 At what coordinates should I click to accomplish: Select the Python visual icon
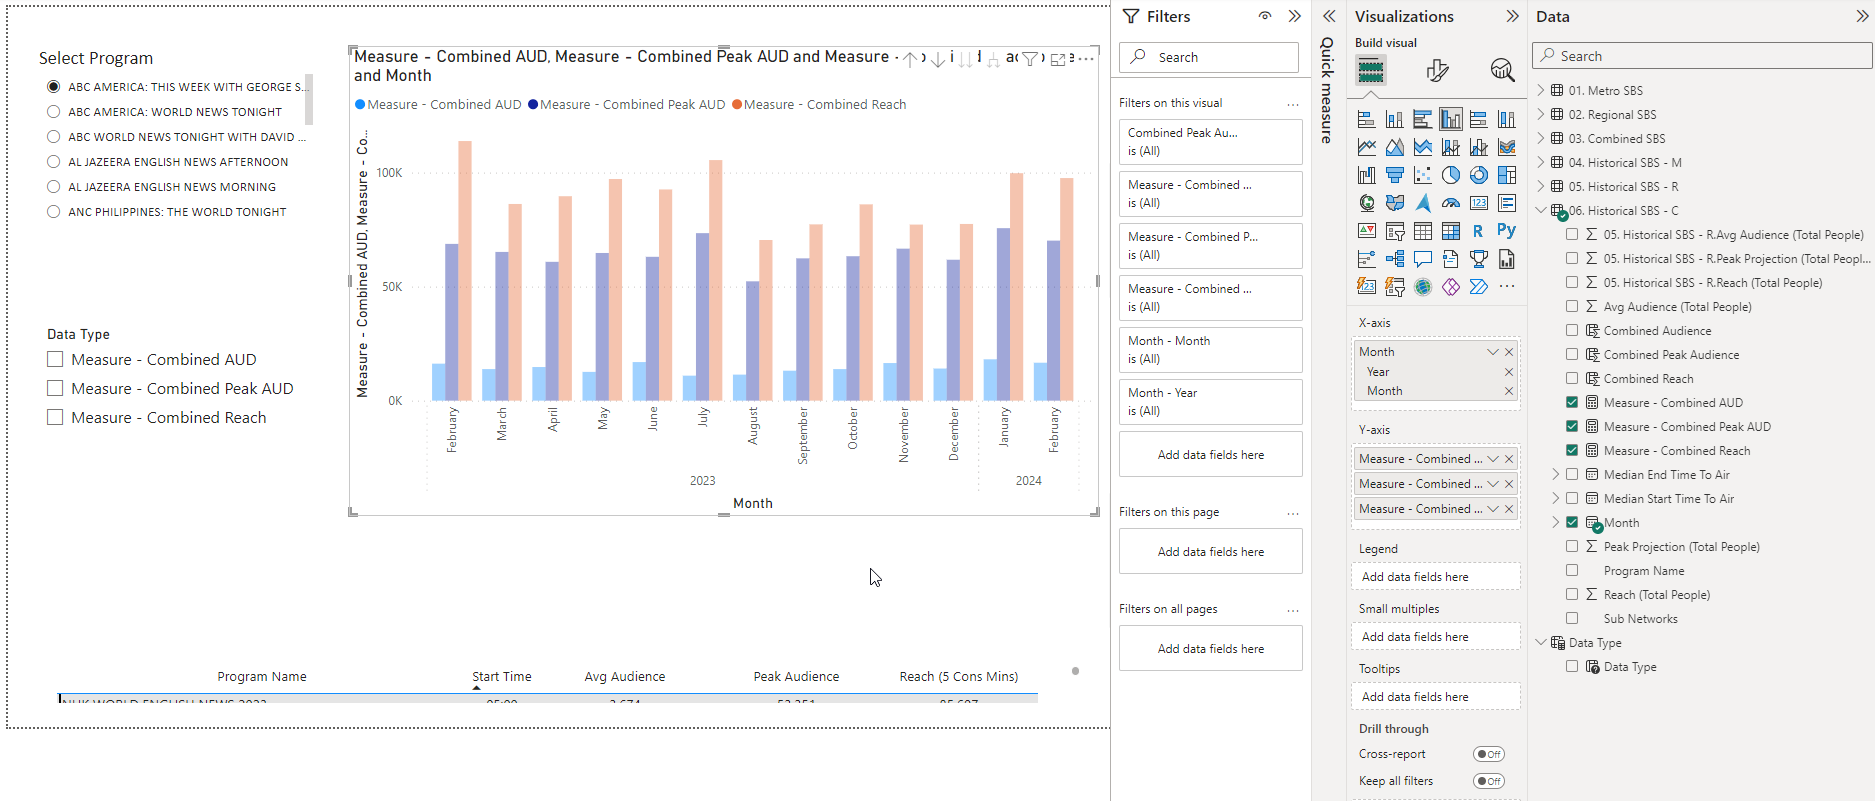[1507, 230]
